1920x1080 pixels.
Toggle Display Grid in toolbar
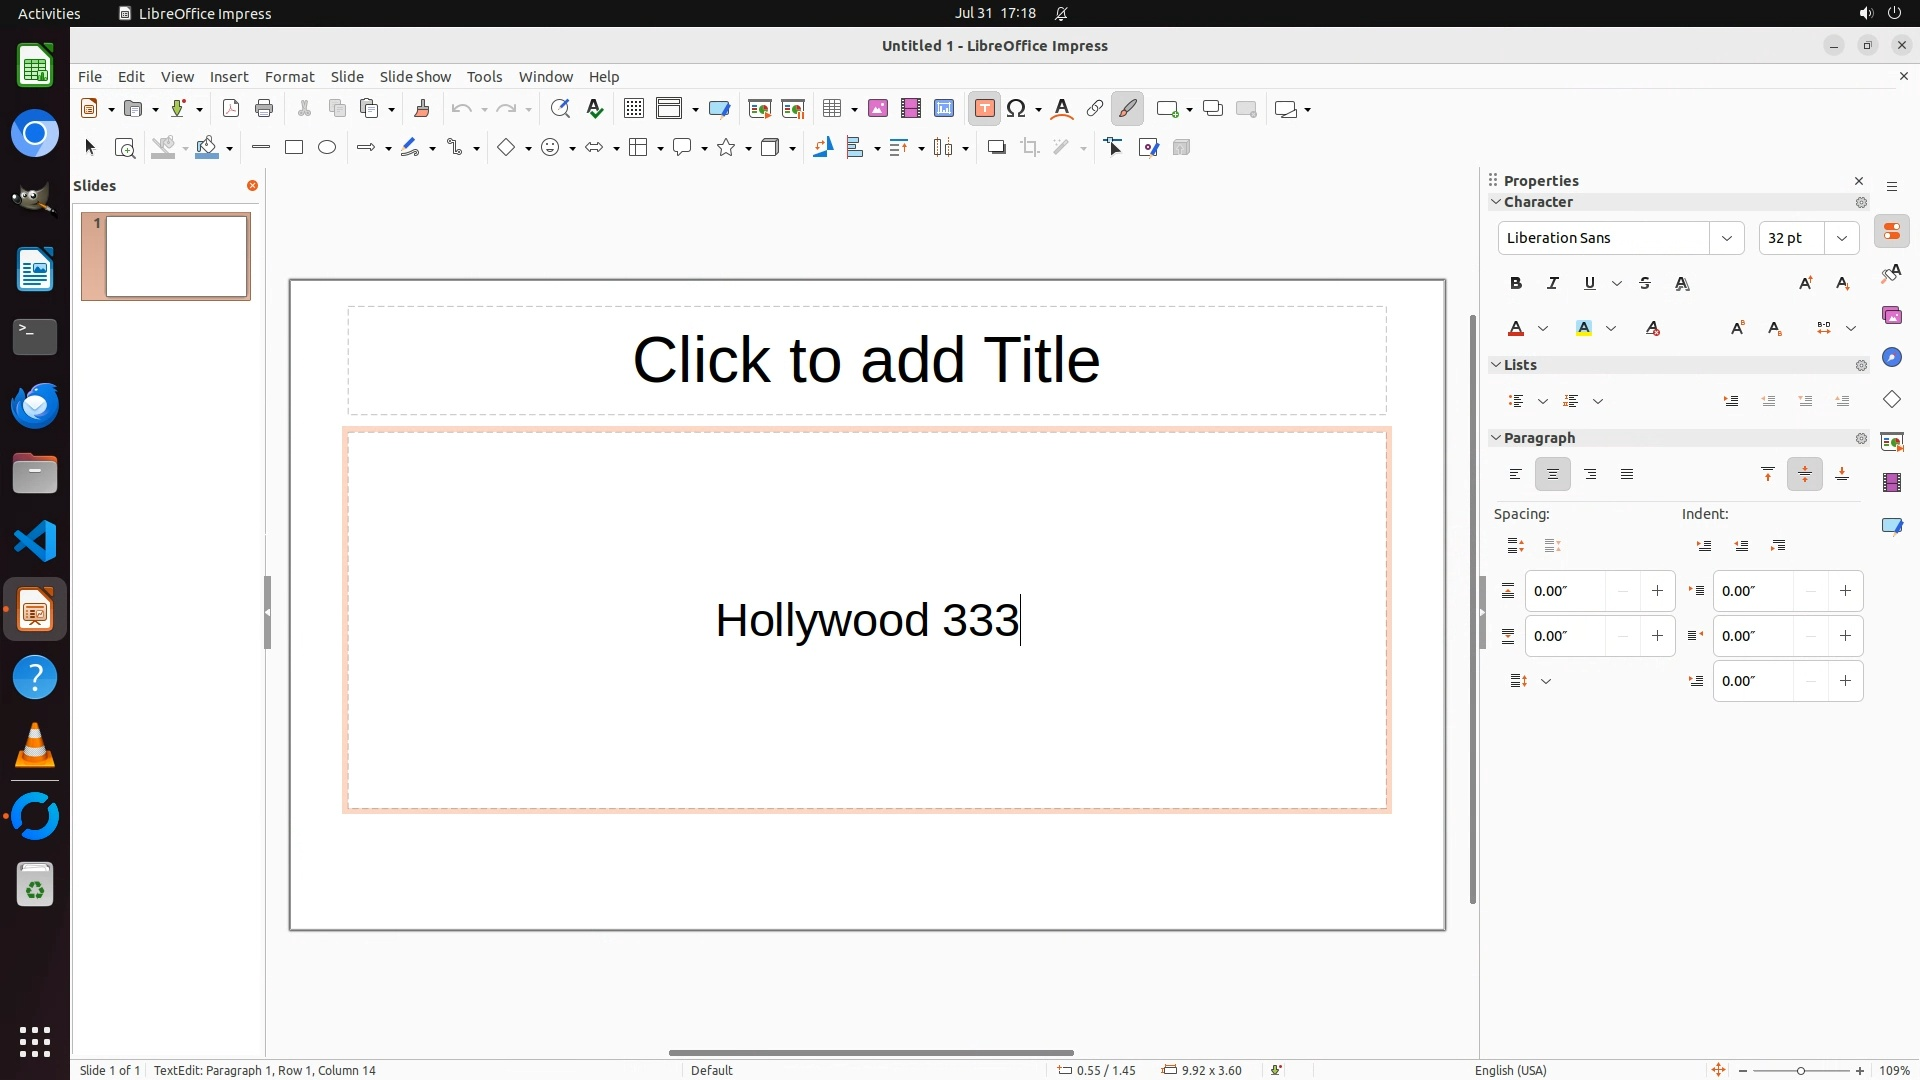(x=634, y=109)
